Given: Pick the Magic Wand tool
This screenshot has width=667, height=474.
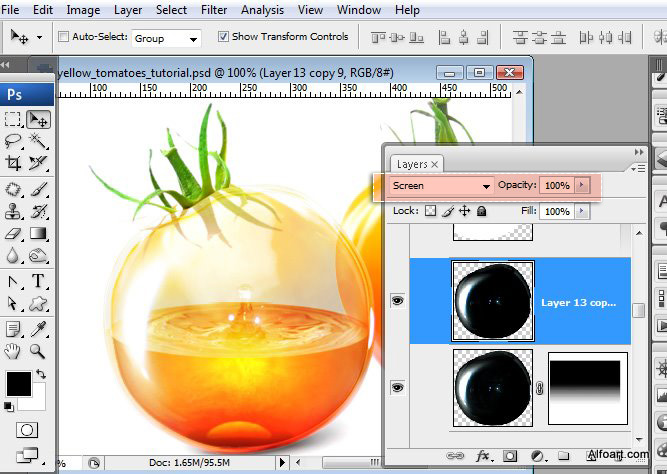Looking at the screenshot, I should tap(38, 140).
